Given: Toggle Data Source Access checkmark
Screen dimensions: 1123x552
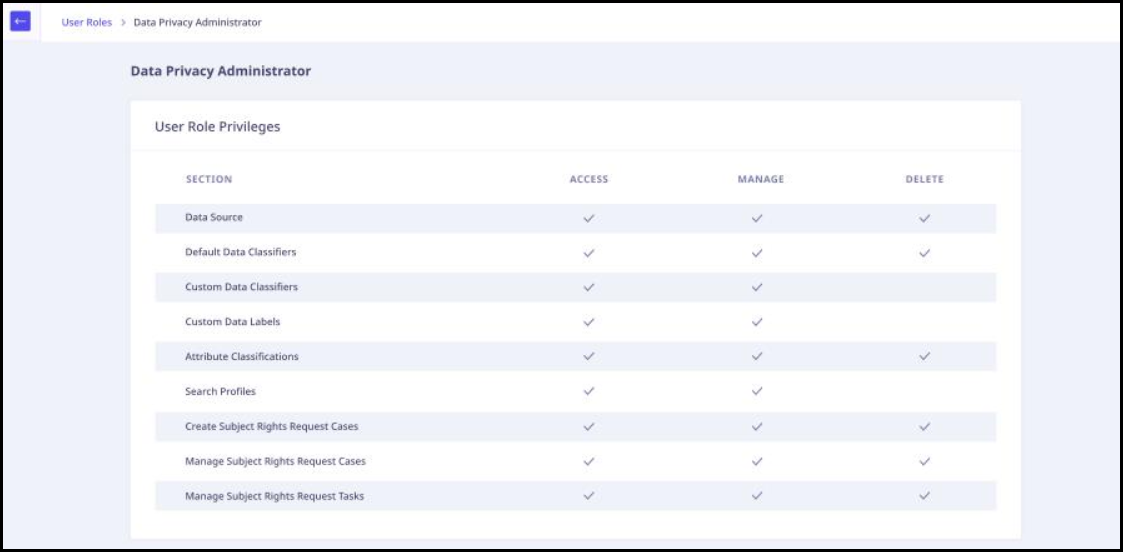Looking at the screenshot, I should tap(589, 218).
